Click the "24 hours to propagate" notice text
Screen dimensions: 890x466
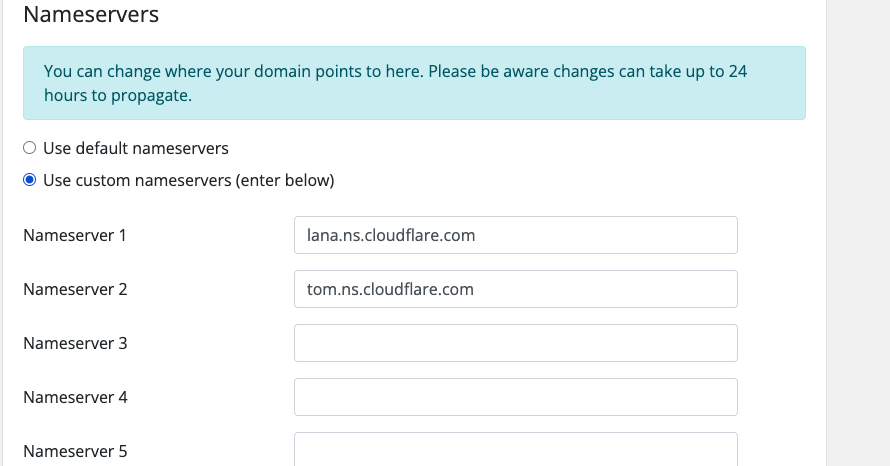(x=117, y=96)
